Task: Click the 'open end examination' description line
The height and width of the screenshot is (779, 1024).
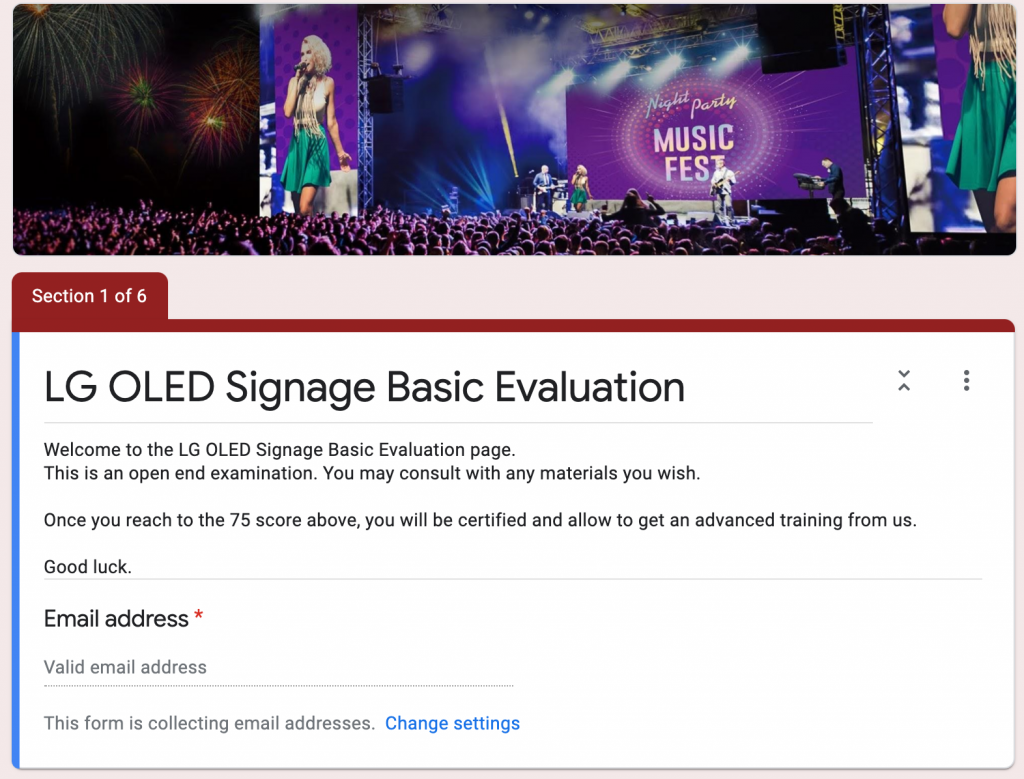Action: pyautogui.click(x=372, y=473)
